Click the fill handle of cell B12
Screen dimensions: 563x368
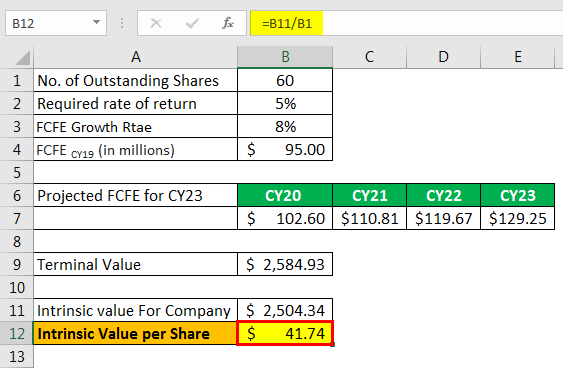click(x=333, y=345)
